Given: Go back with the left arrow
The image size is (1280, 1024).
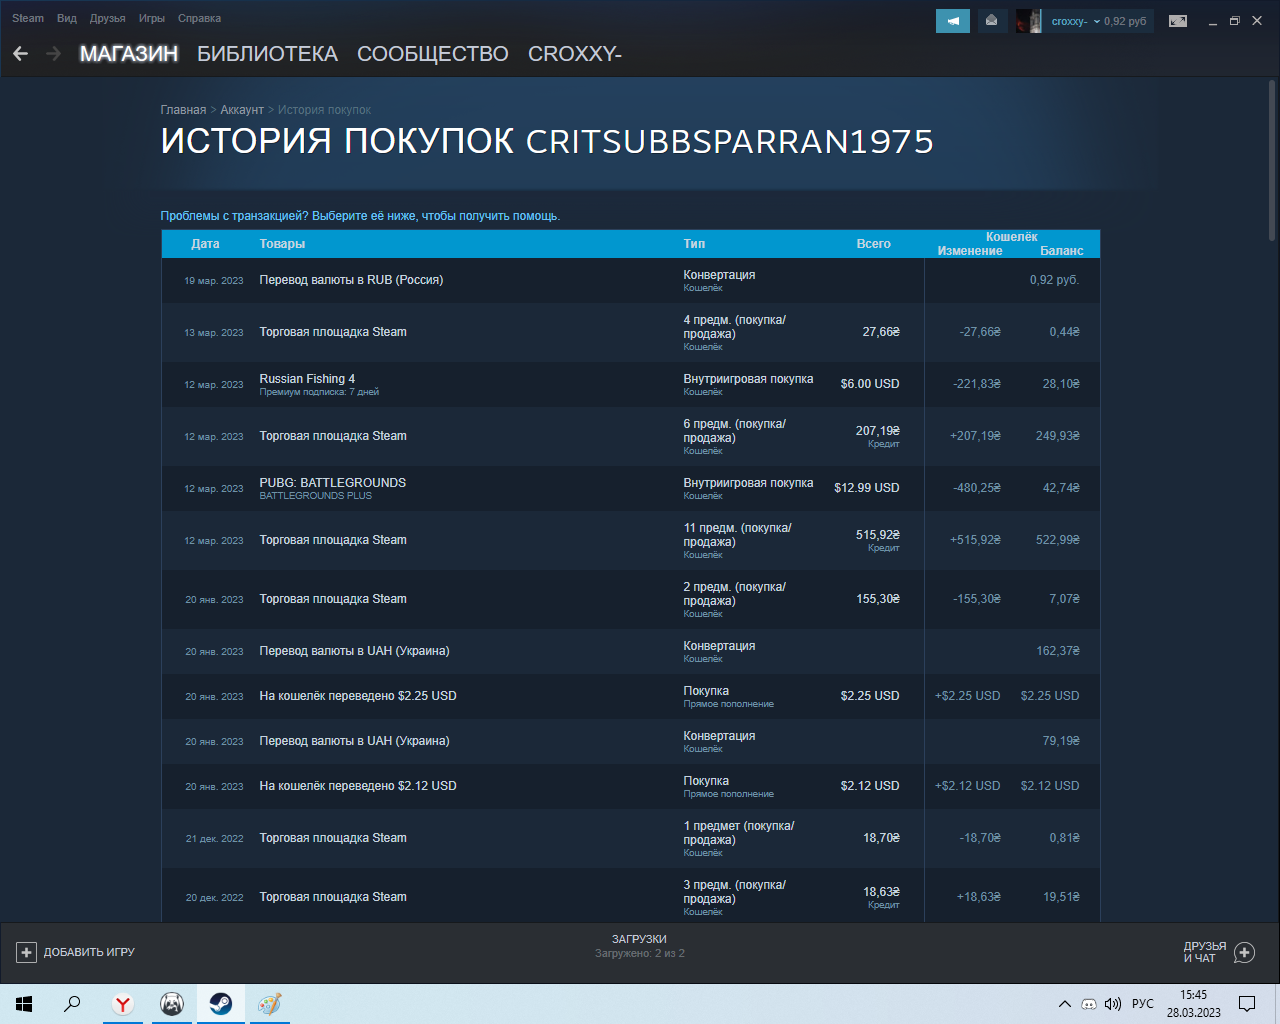Looking at the screenshot, I should tap(21, 54).
